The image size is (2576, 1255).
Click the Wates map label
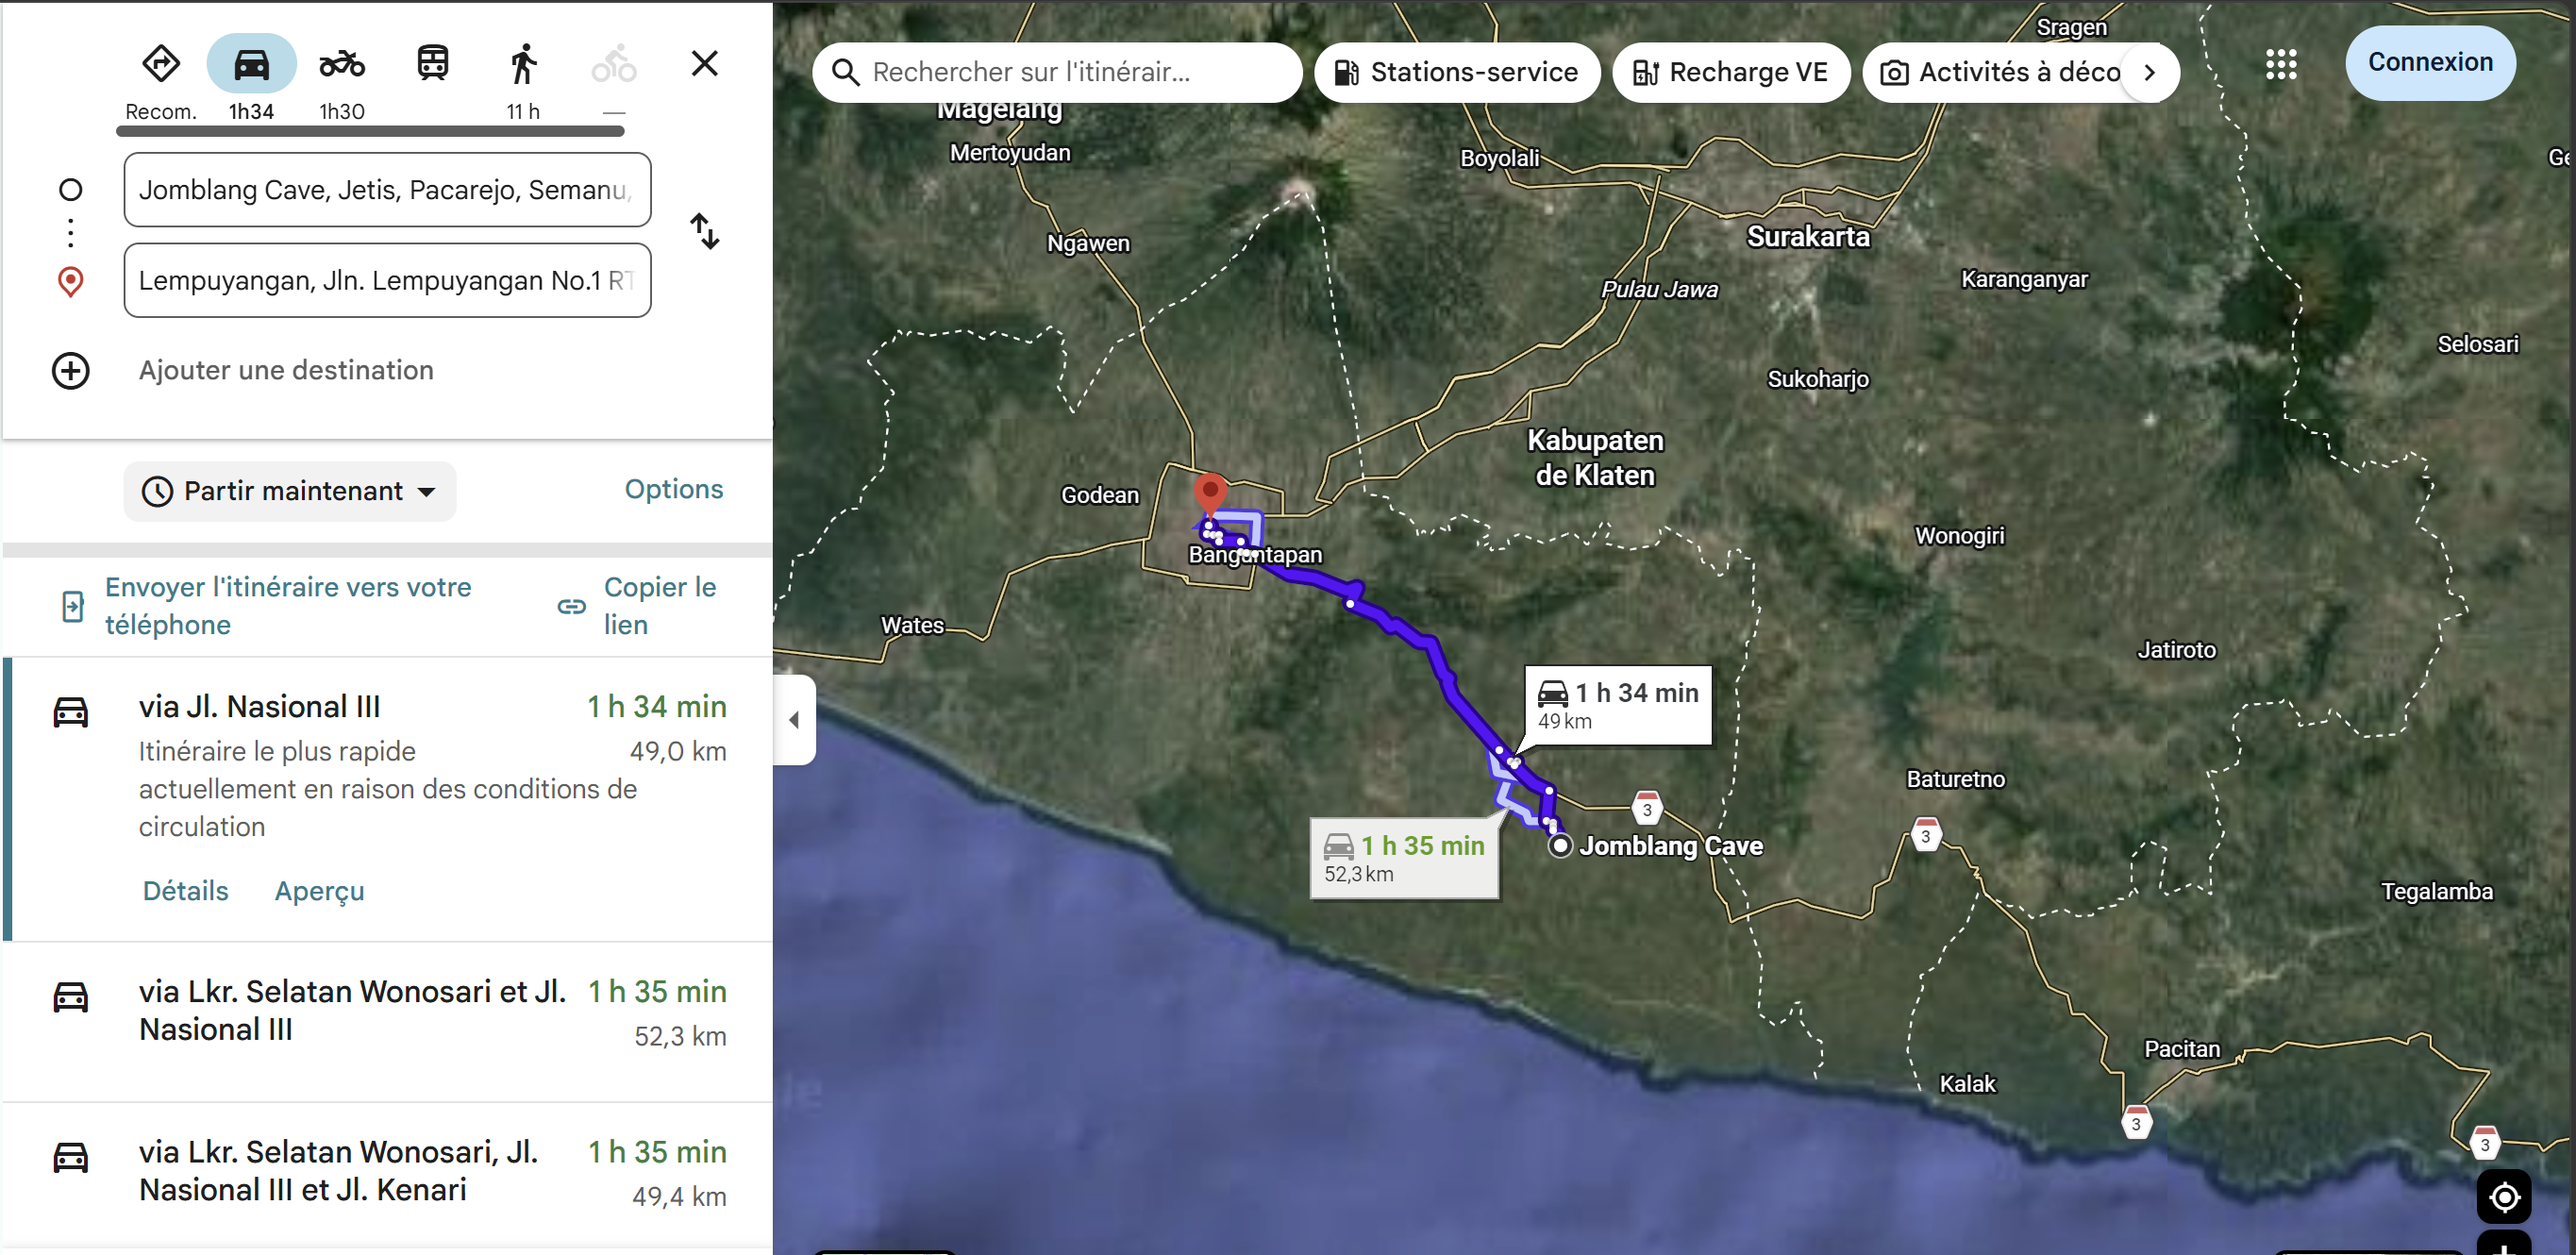912,626
